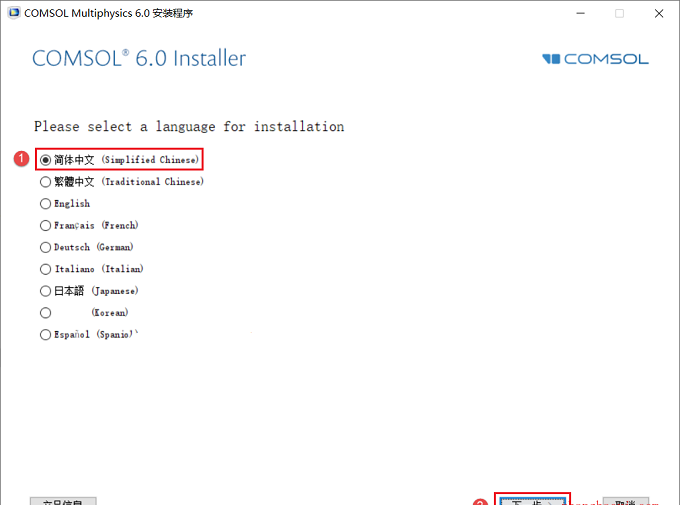The height and width of the screenshot is (505, 680).
Task: Click 'Please select a language for installation' text
Action: point(189,127)
